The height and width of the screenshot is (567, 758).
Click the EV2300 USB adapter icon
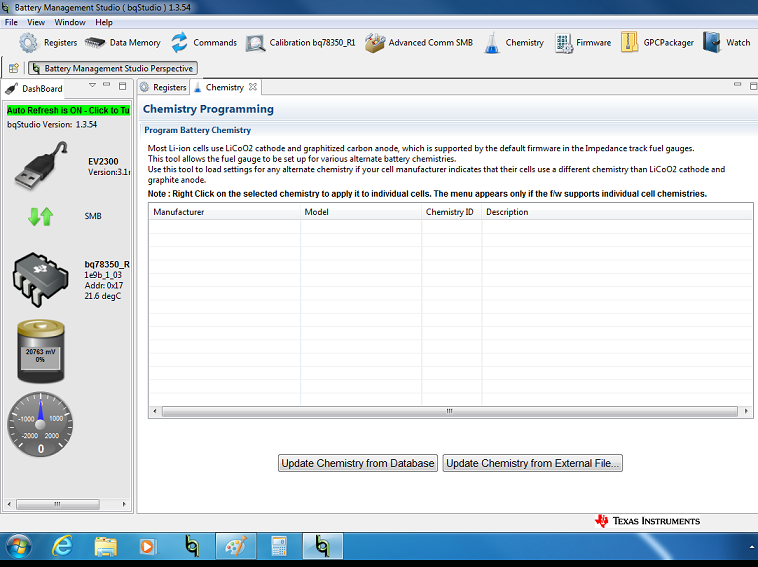pyautogui.click(x=41, y=166)
